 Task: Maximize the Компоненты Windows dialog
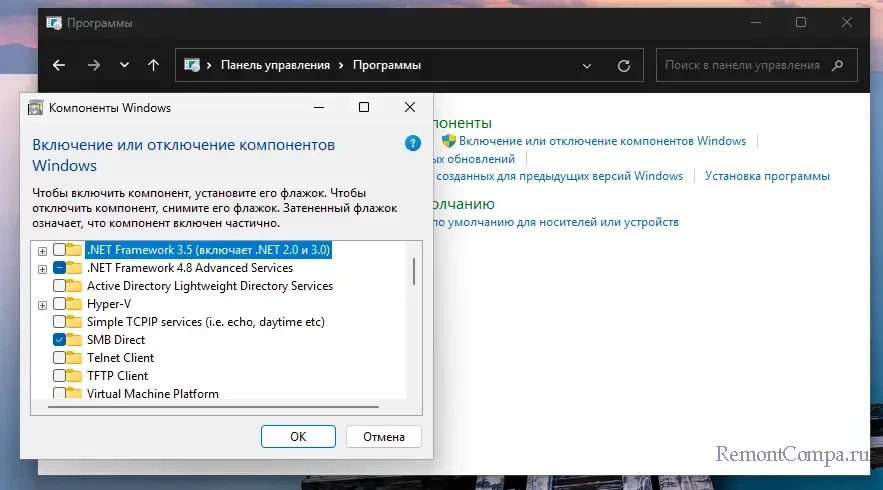(x=364, y=107)
